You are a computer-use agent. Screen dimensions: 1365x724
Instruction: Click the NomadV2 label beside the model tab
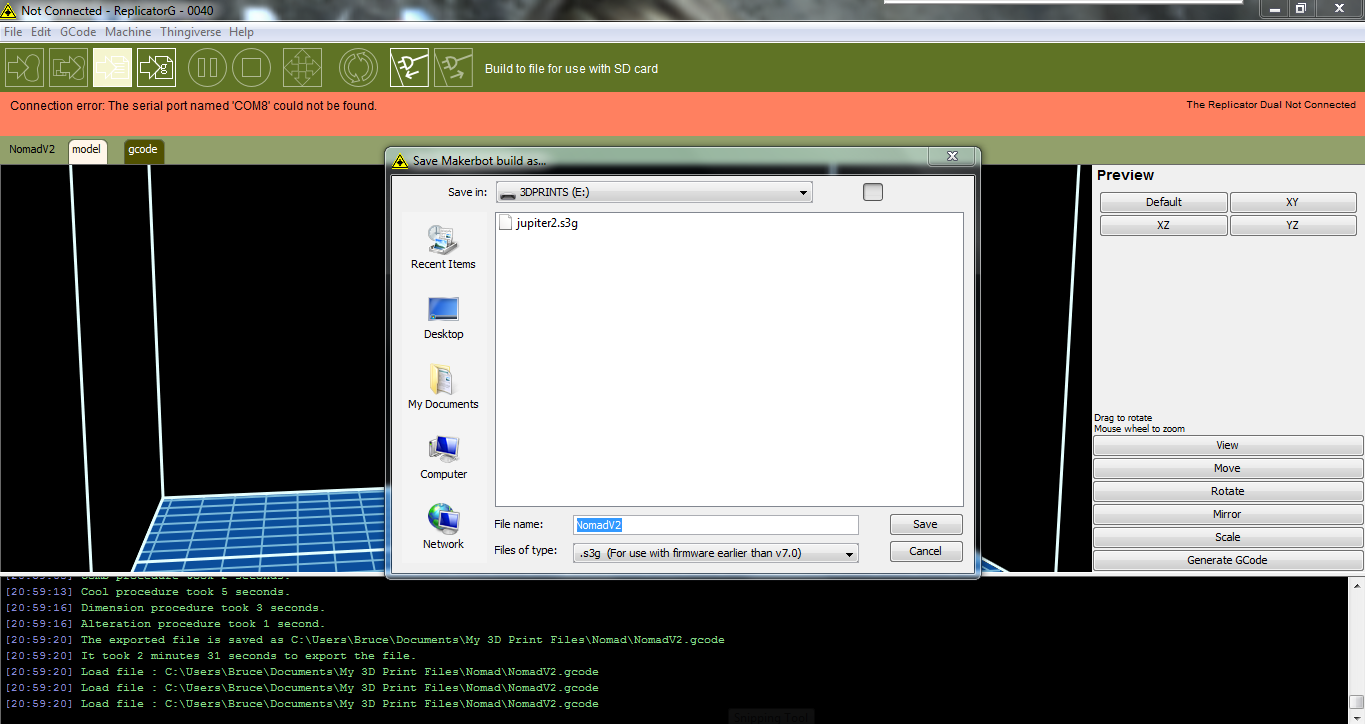32,149
